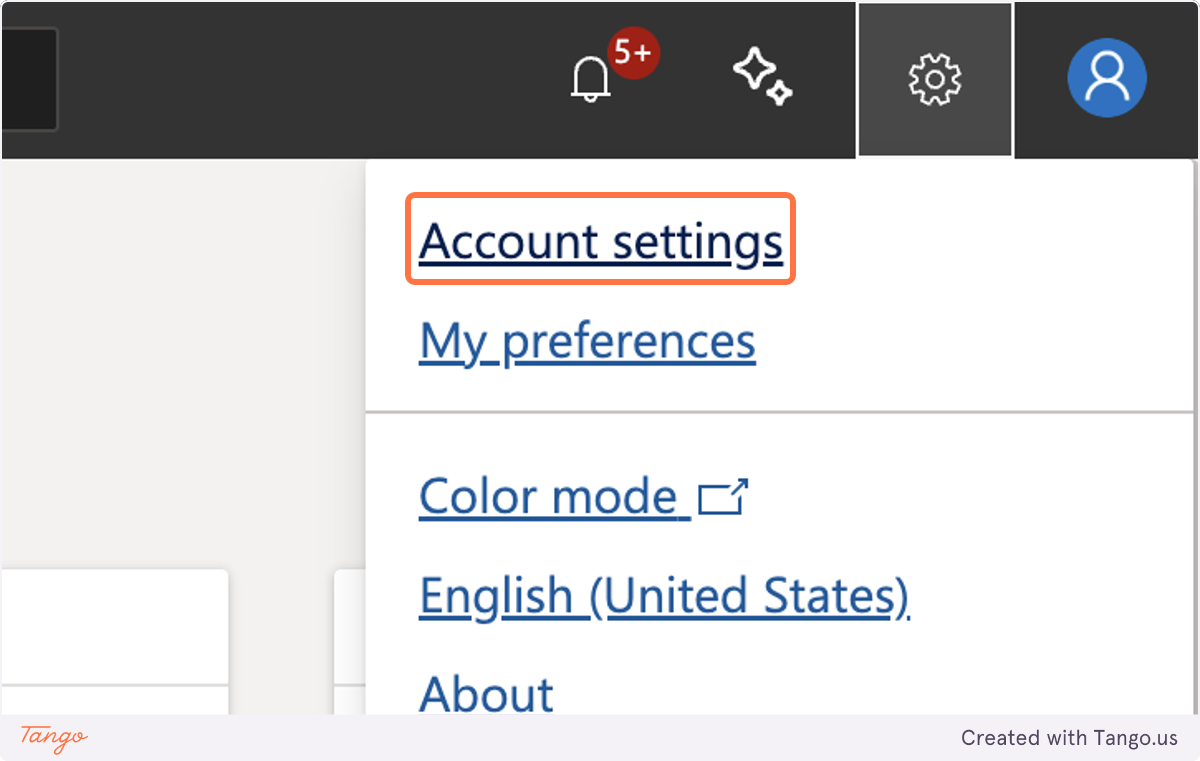
Task: Click the red 5+ notification badge
Action: click(633, 52)
